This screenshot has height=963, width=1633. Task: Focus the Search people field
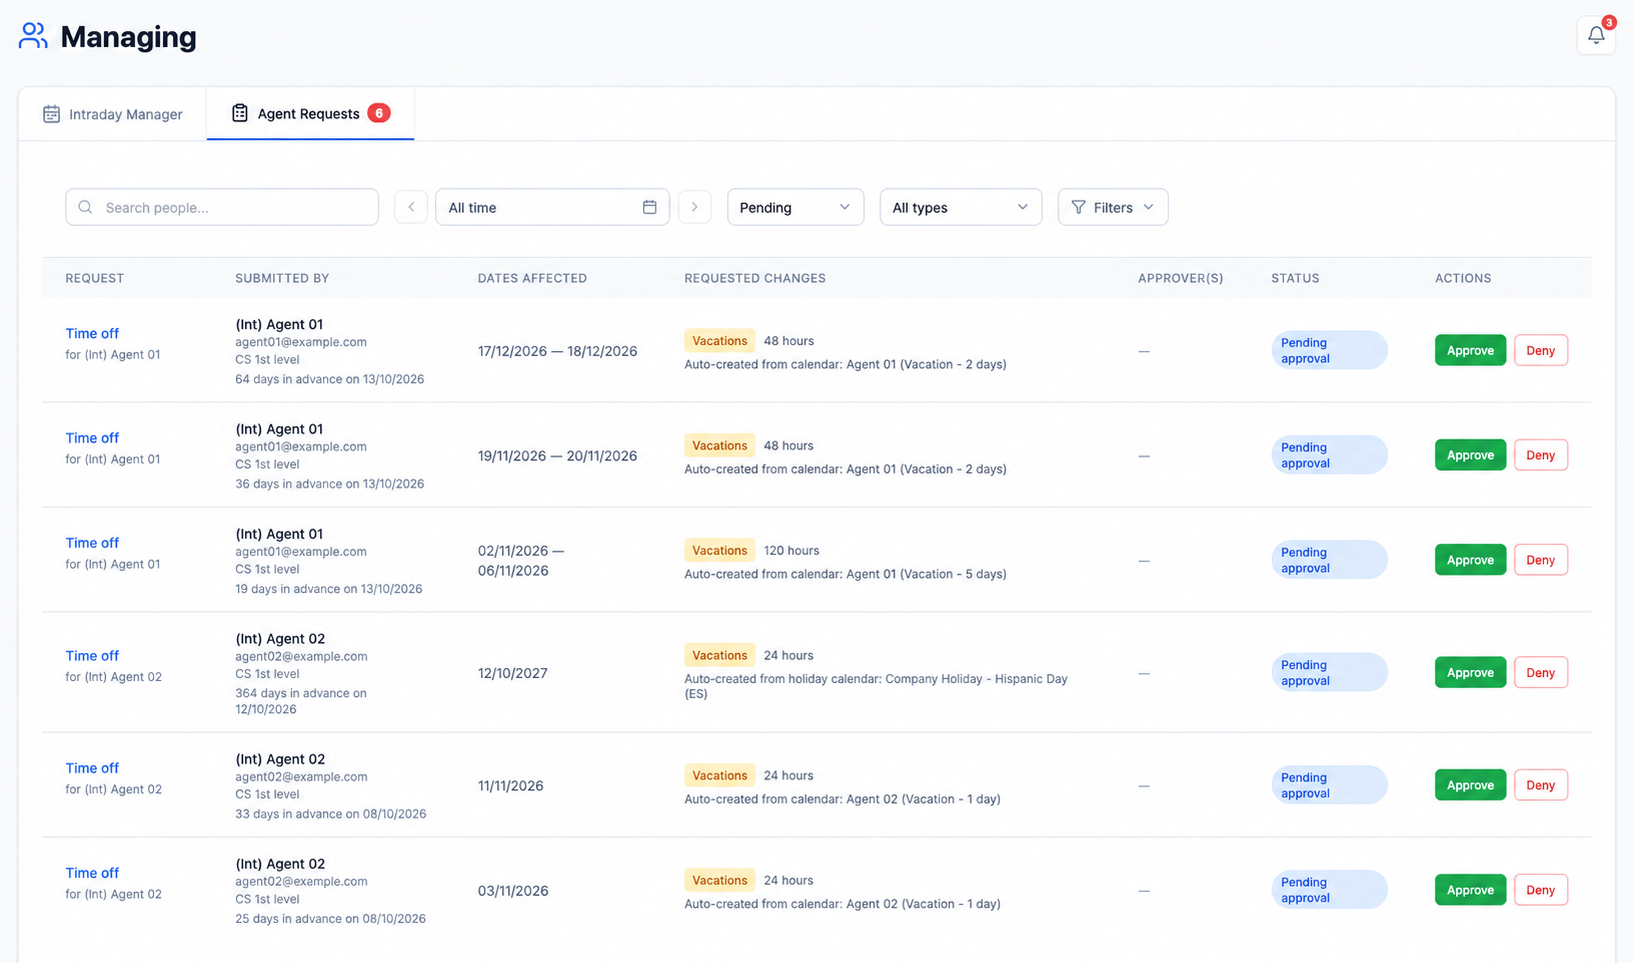[x=222, y=207]
